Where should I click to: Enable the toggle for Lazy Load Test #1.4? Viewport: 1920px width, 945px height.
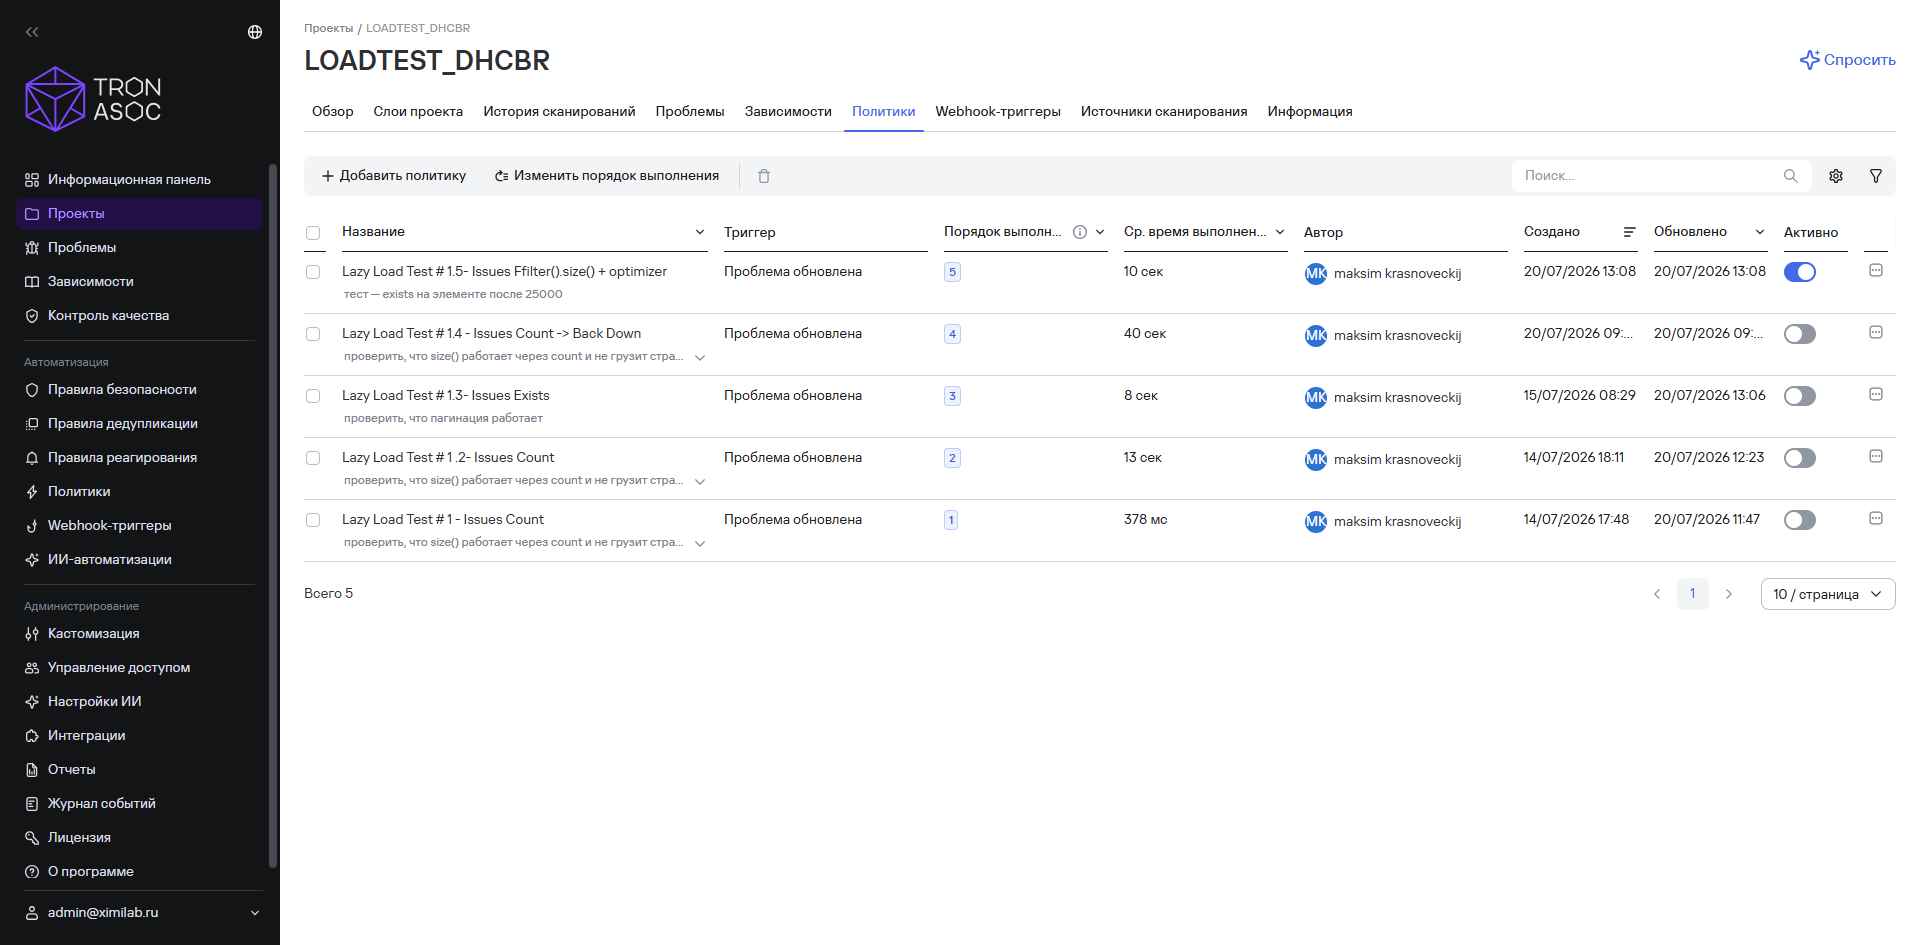pos(1800,334)
